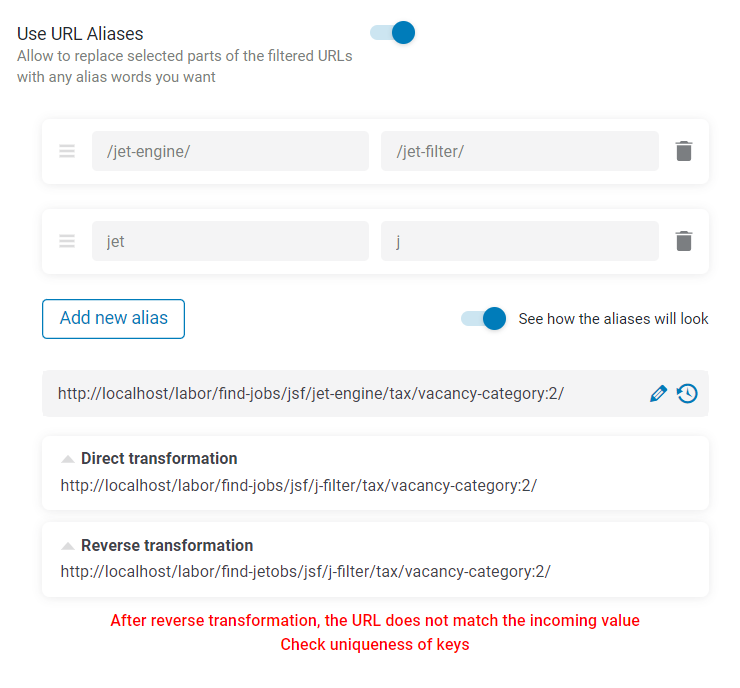Toggle See how the aliases will look

pos(484,319)
